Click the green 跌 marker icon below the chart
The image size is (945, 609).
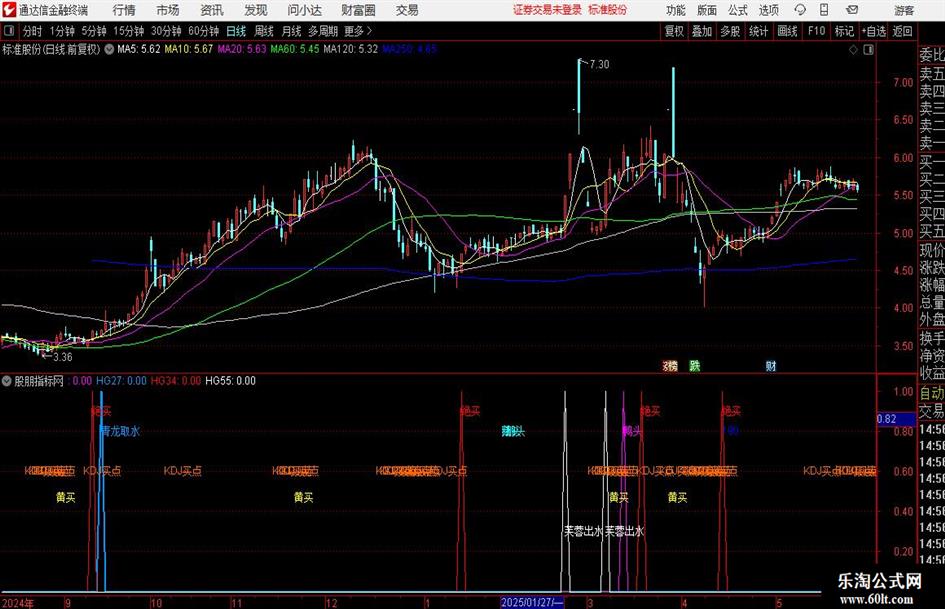(695, 365)
